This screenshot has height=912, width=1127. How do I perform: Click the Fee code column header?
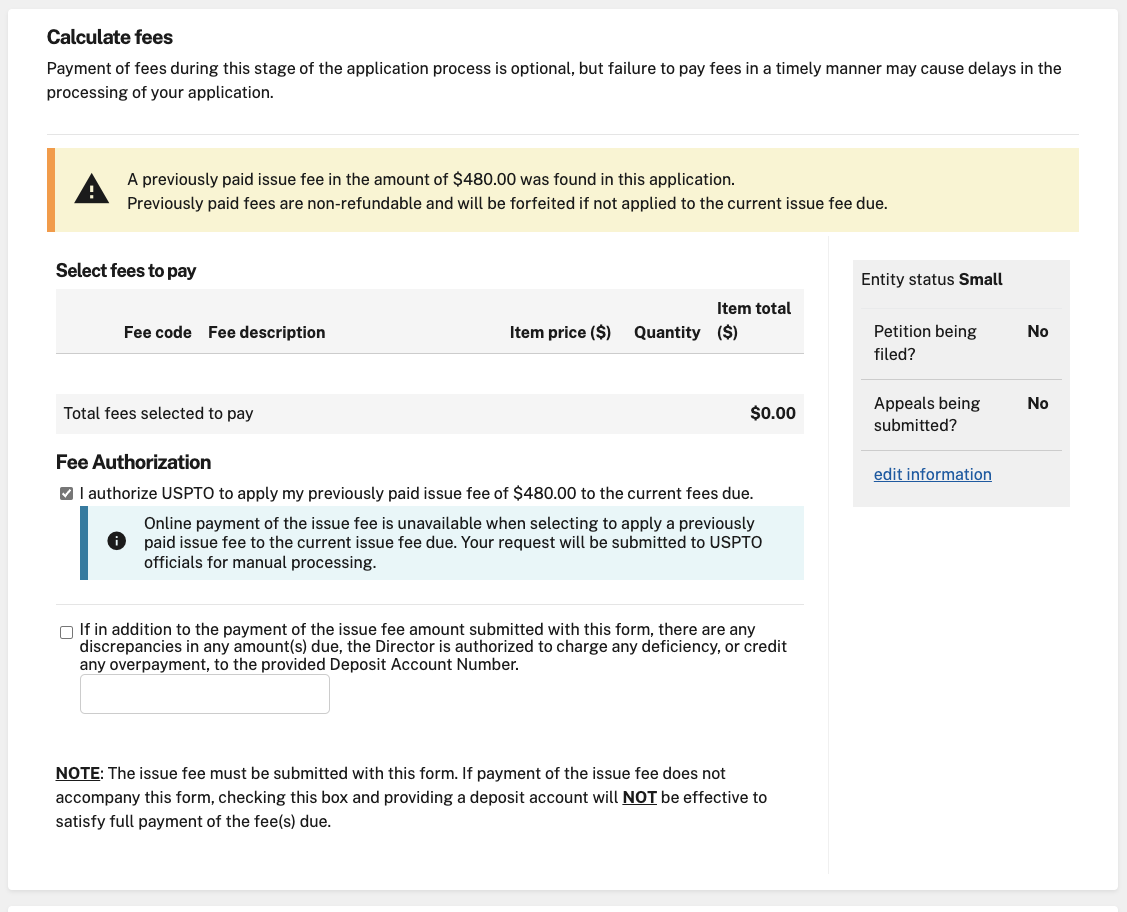click(x=157, y=332)
